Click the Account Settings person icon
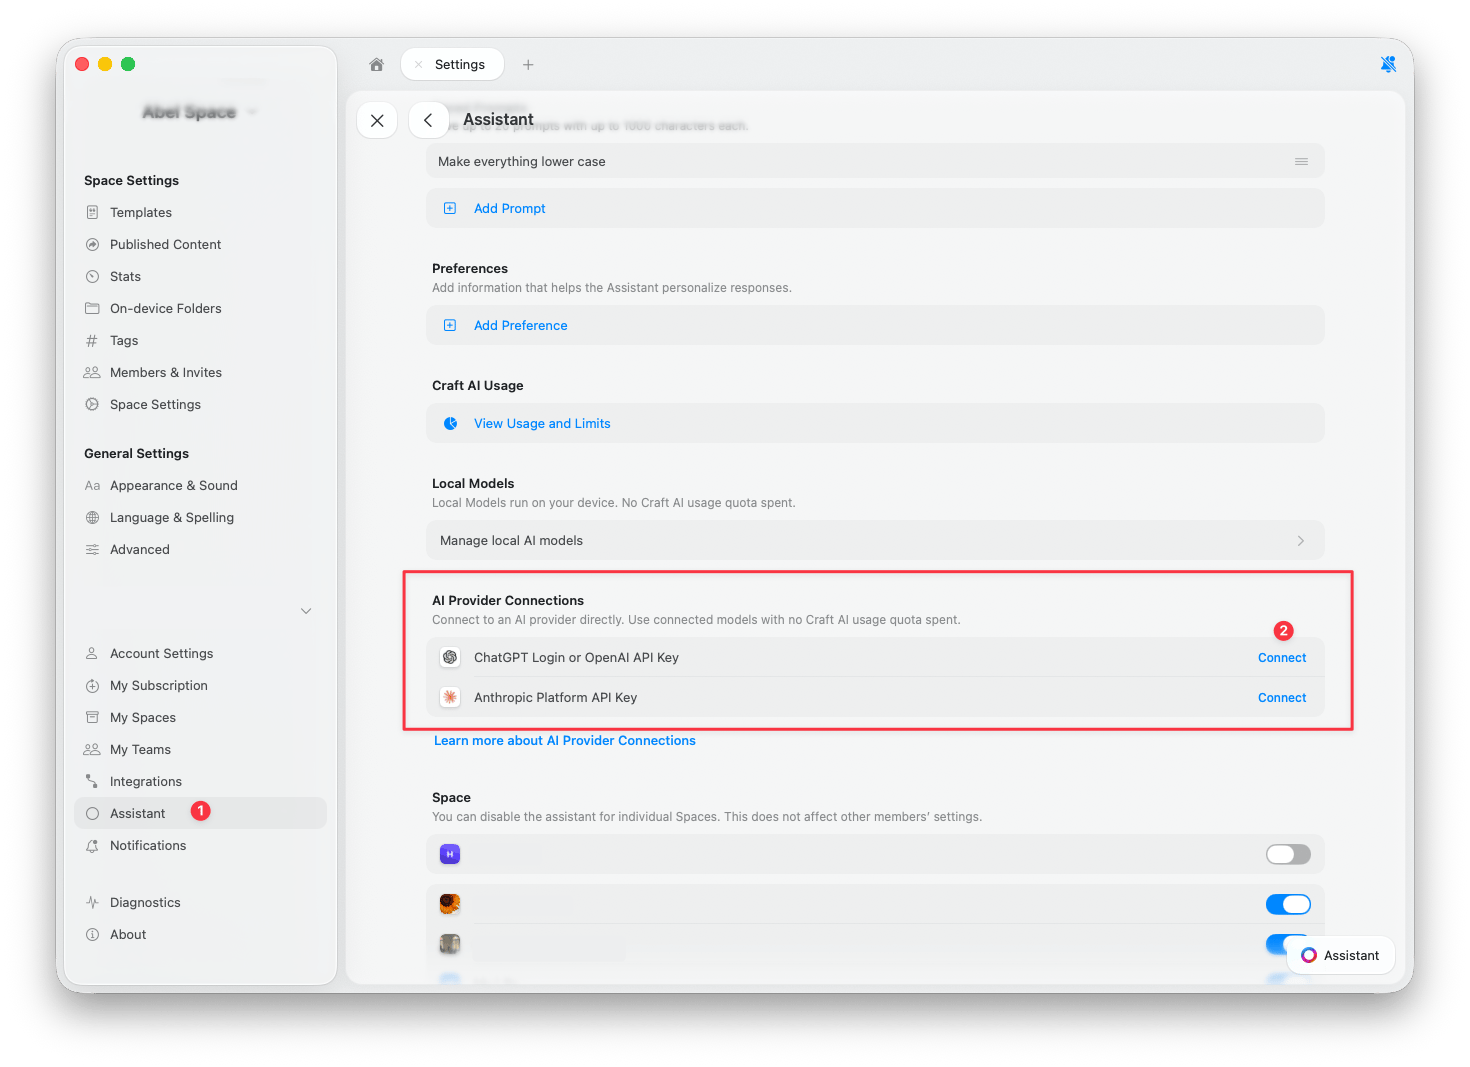This screenshot has width=1470, height=1067. [92, 653]
